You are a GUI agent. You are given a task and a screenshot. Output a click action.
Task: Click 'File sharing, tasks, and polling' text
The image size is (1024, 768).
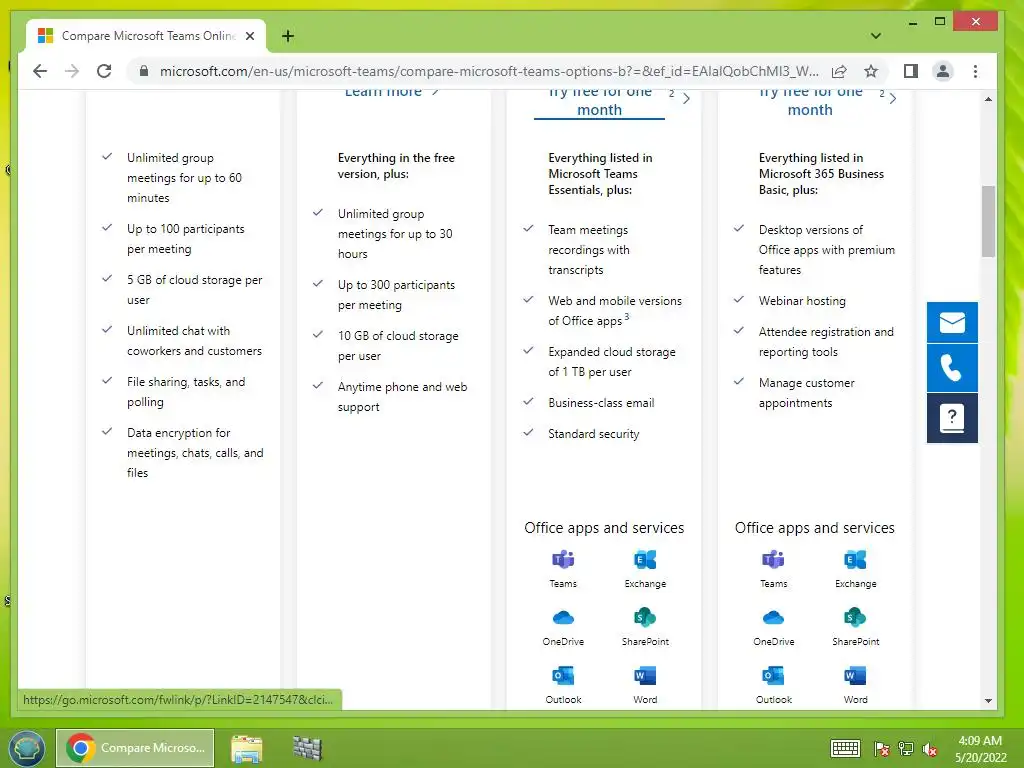(x=186, y=392)
